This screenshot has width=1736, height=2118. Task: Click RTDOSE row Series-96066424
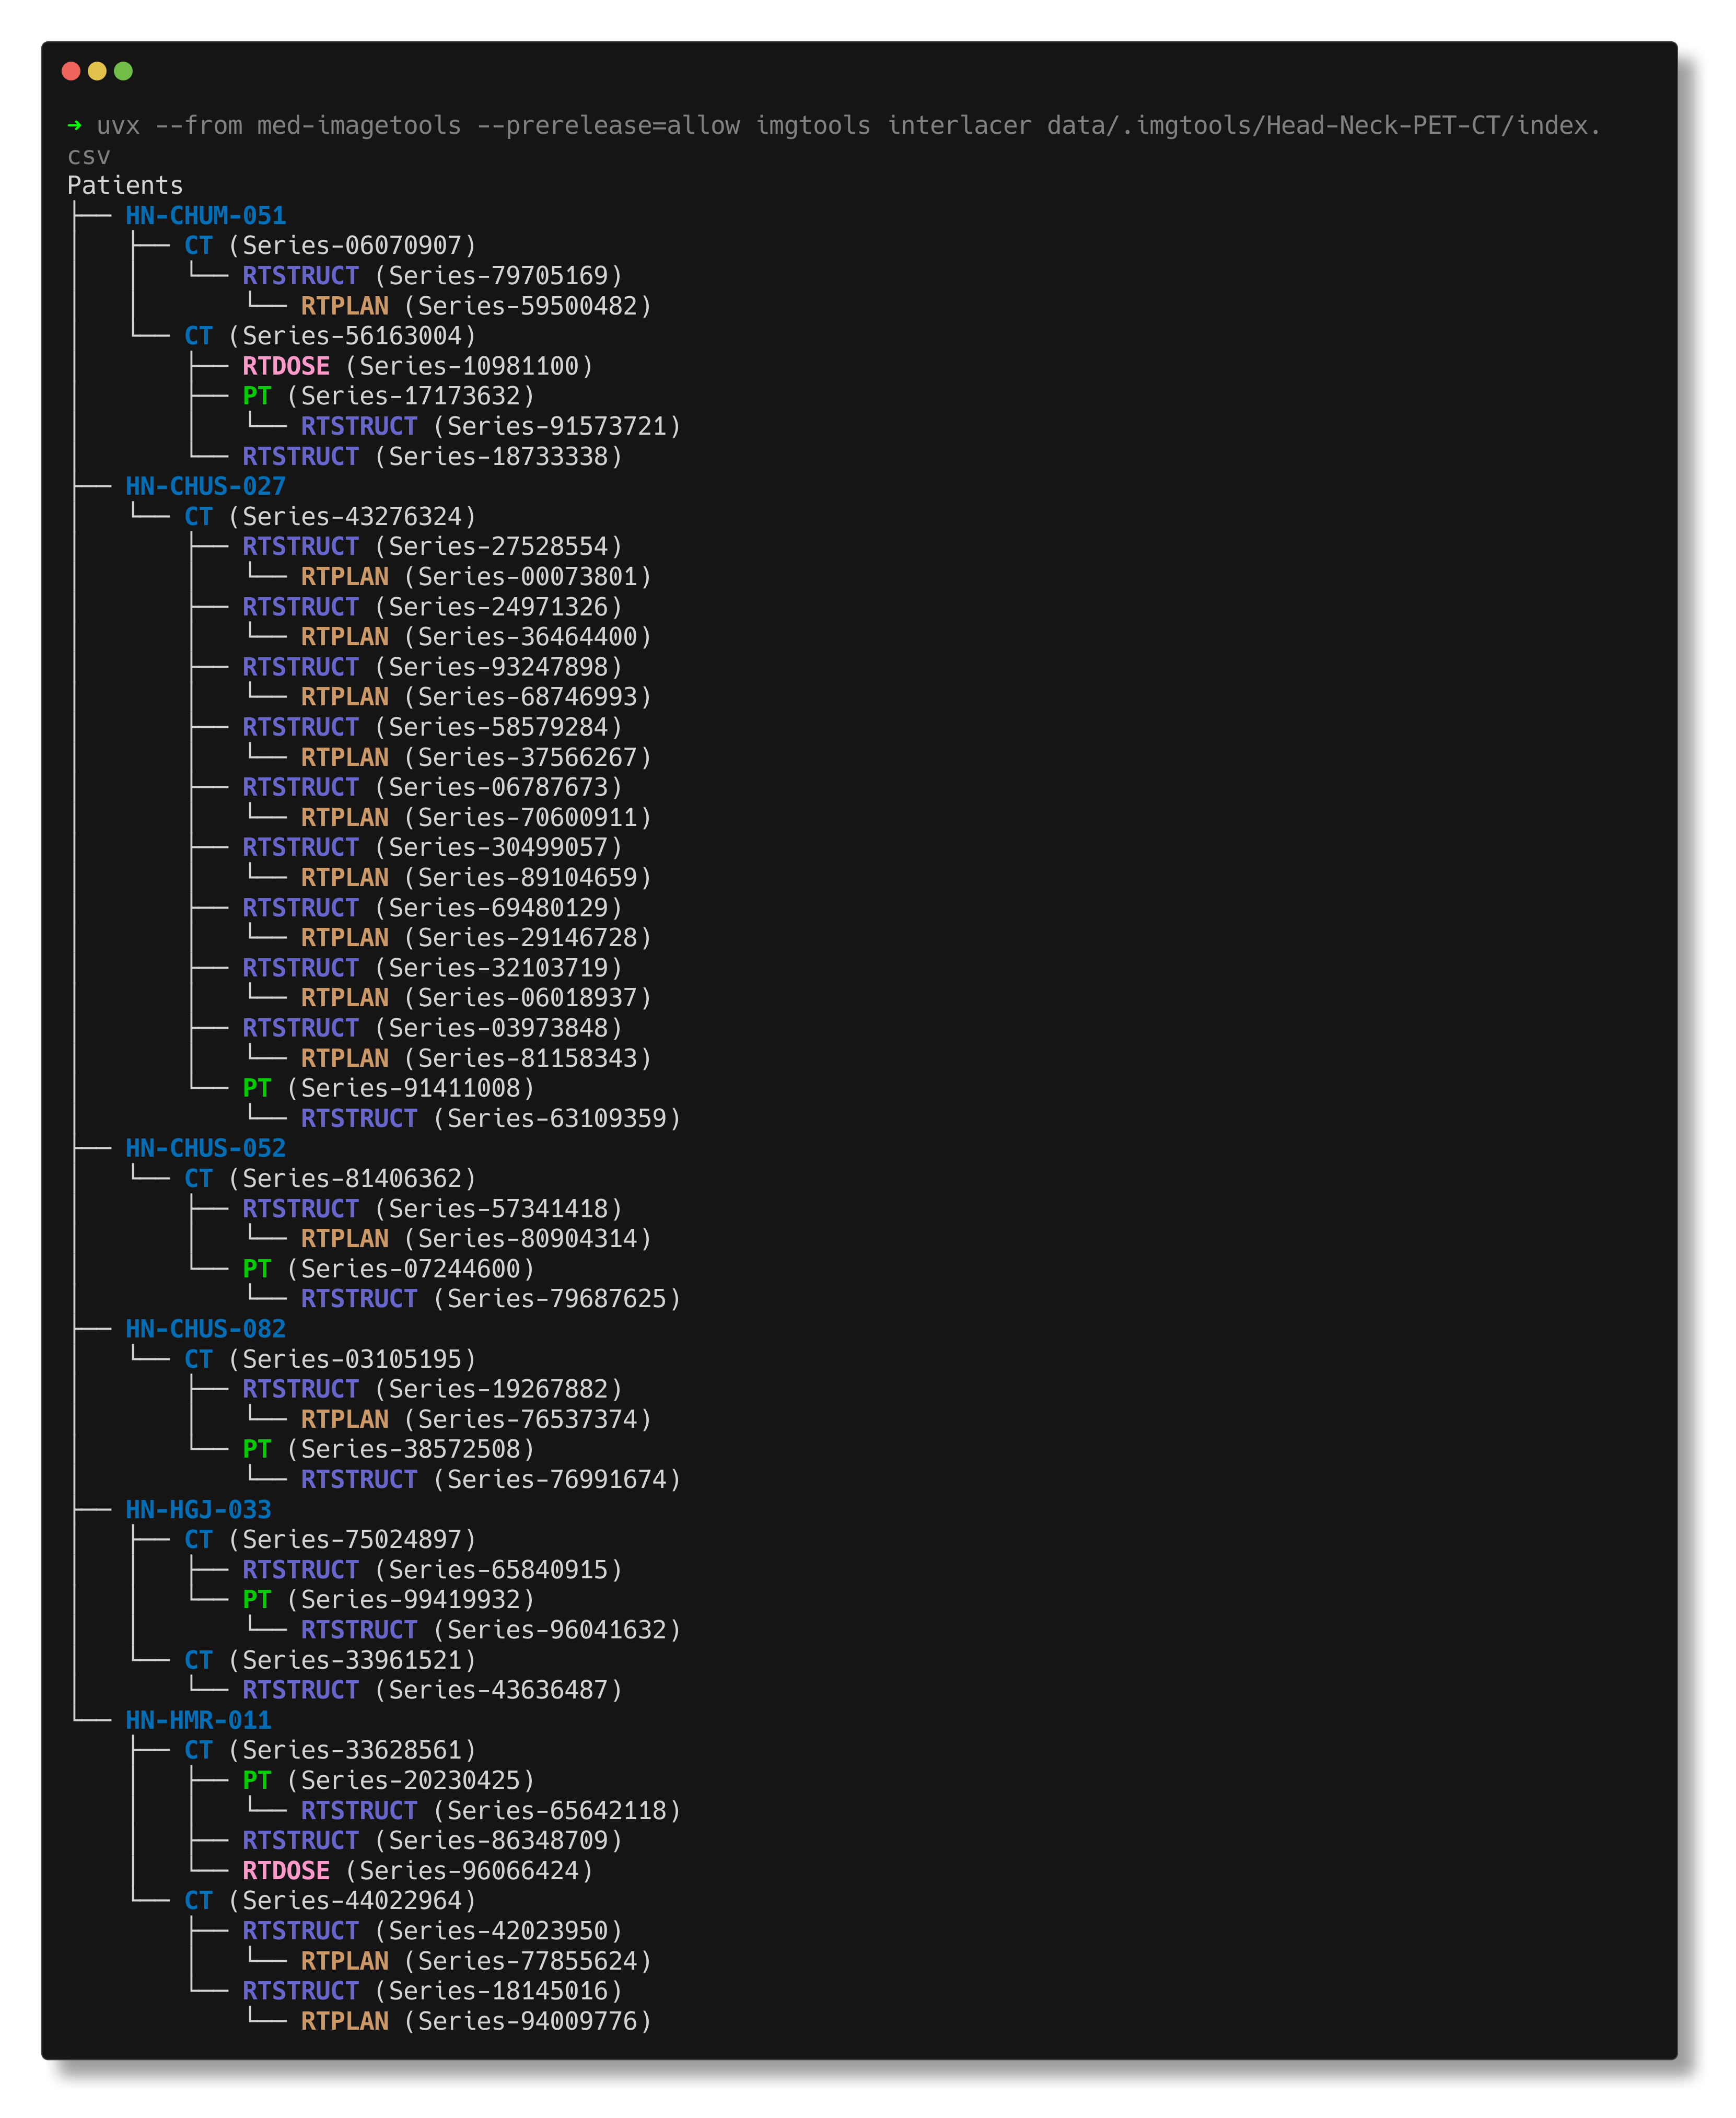click(418, 1871)
